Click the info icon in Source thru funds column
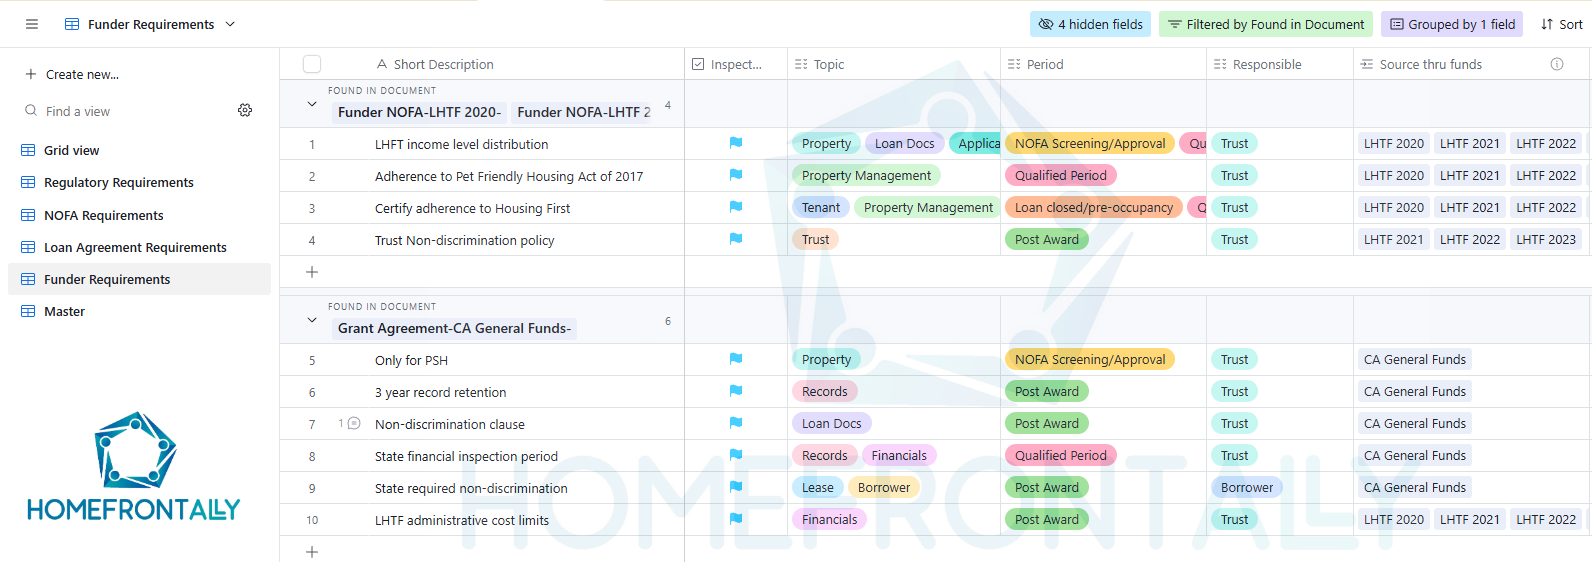This screenshot has height=562, width=1592. click(x=1557, y=64)
